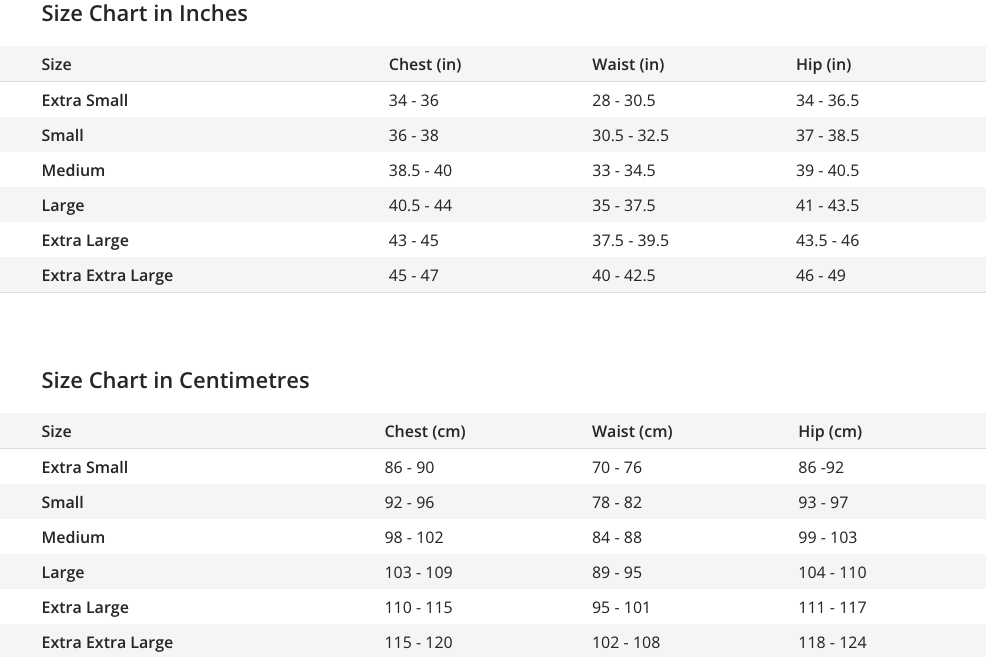
Task: Click the 'Size Chart in Centimetres' heading
Action: point(175,380)
